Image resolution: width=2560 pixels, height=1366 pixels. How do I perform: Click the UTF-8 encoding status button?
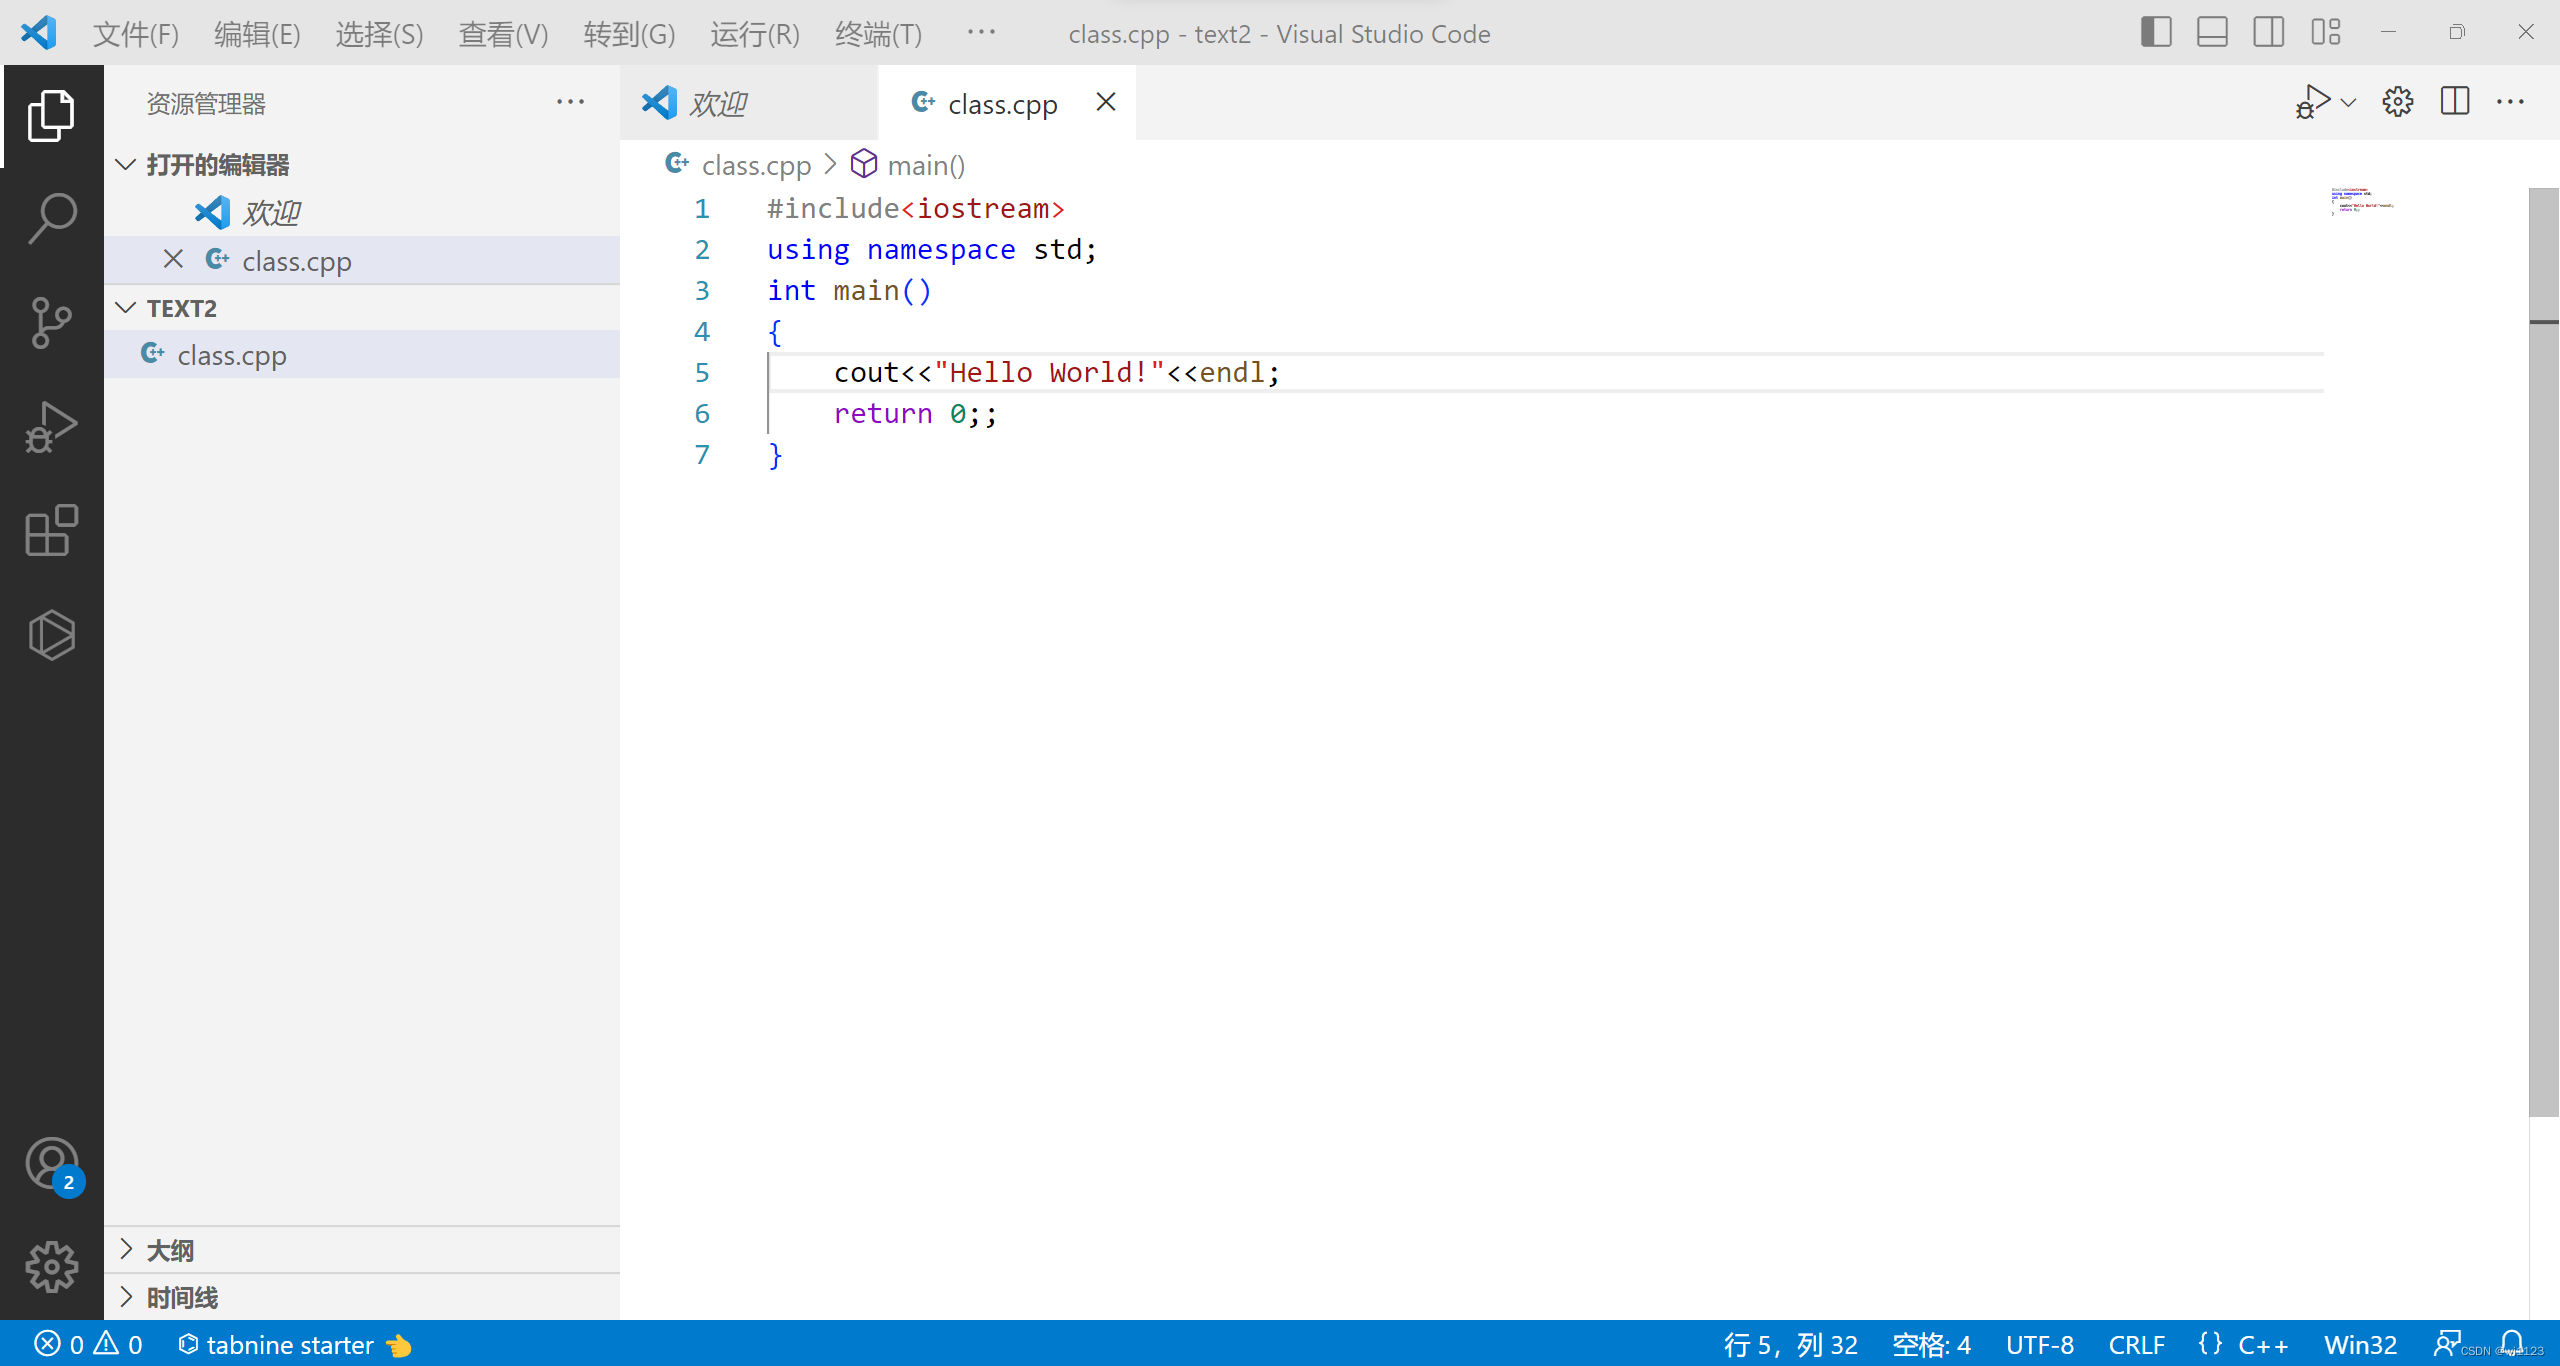[x=2039, y=1345]
